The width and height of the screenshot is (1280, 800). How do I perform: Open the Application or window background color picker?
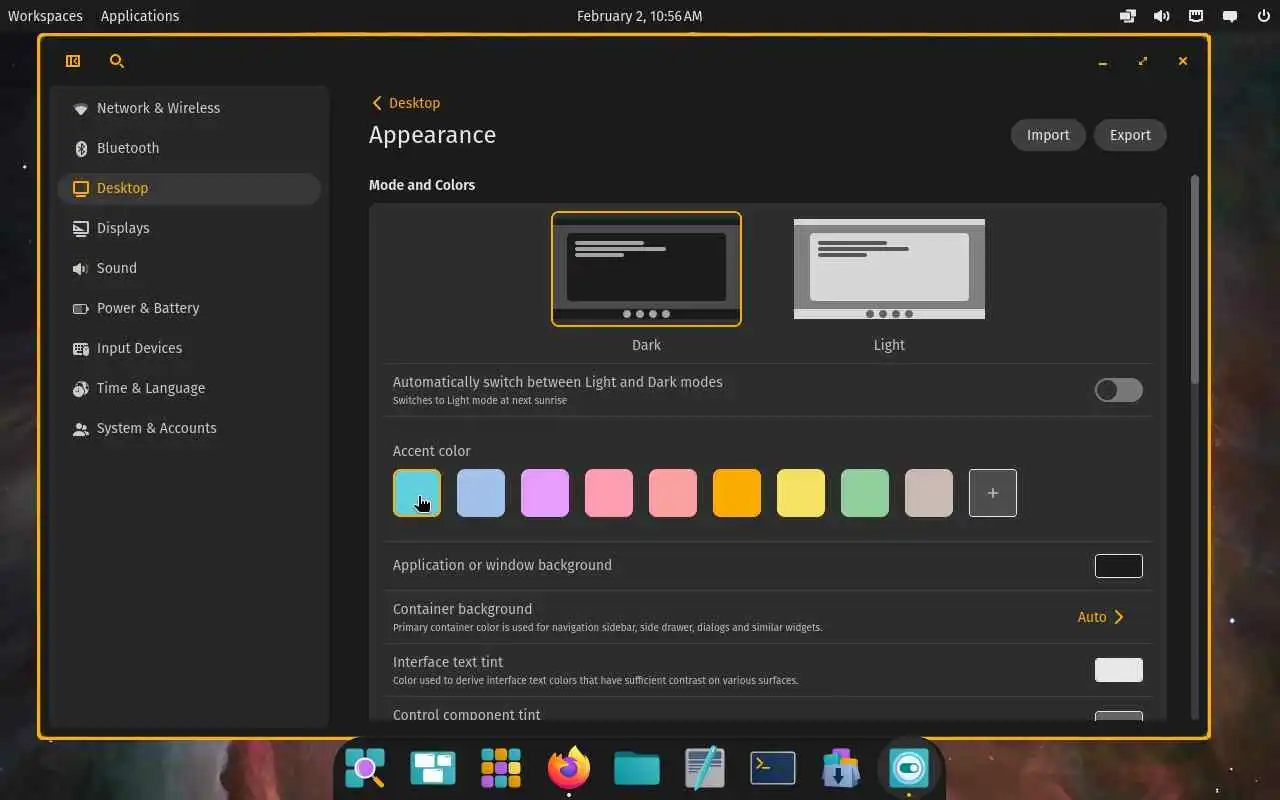pos(1118,566)
